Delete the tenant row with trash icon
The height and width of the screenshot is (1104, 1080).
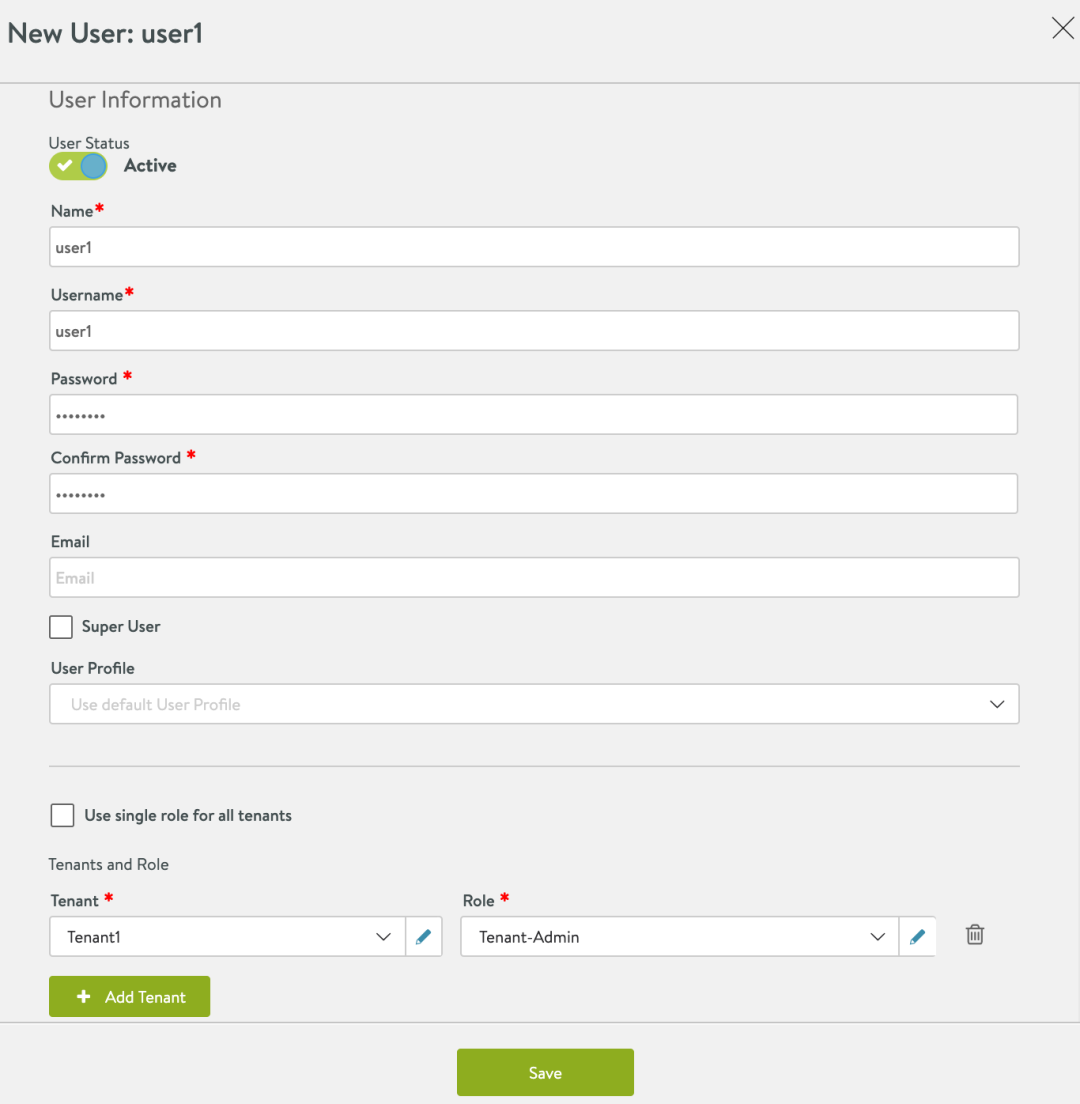(x=975, y=935)
